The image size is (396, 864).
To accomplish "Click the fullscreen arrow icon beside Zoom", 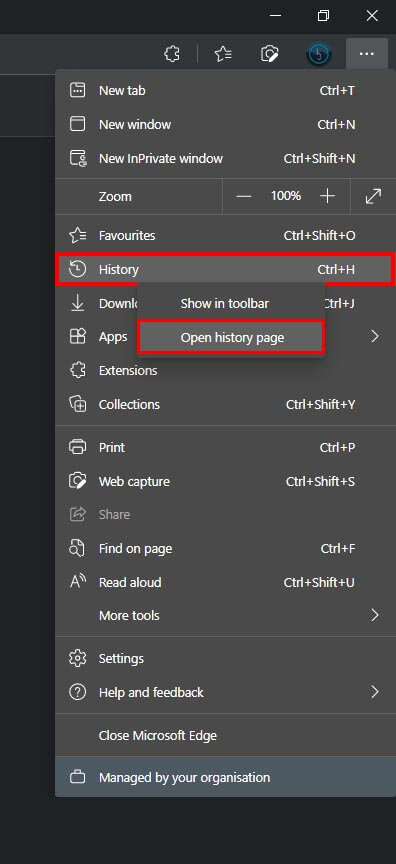I will pyautogui.click(x=373, y=196).
